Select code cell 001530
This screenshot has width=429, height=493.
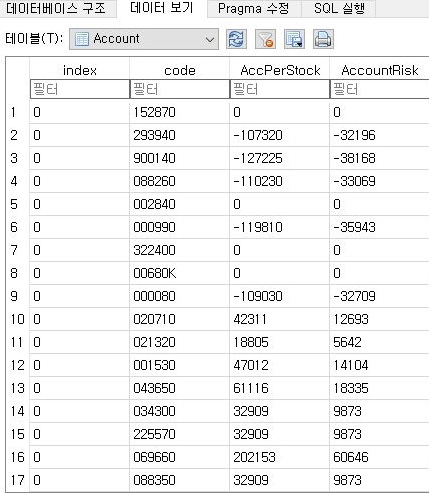pos(179,365)
